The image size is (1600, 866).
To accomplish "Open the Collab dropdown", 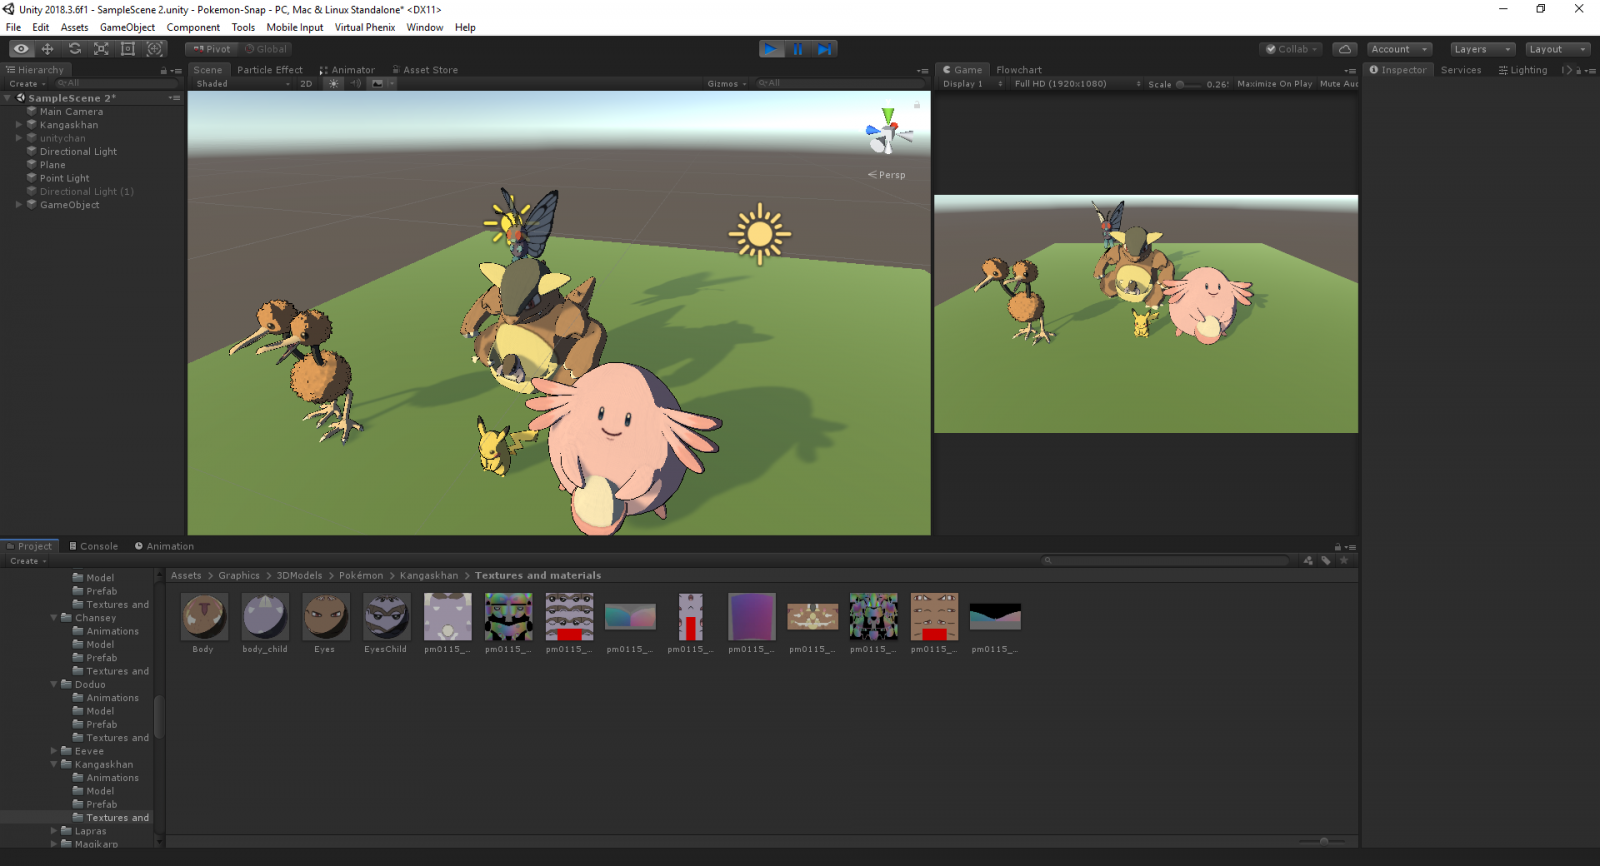I will pos(1292,49).
